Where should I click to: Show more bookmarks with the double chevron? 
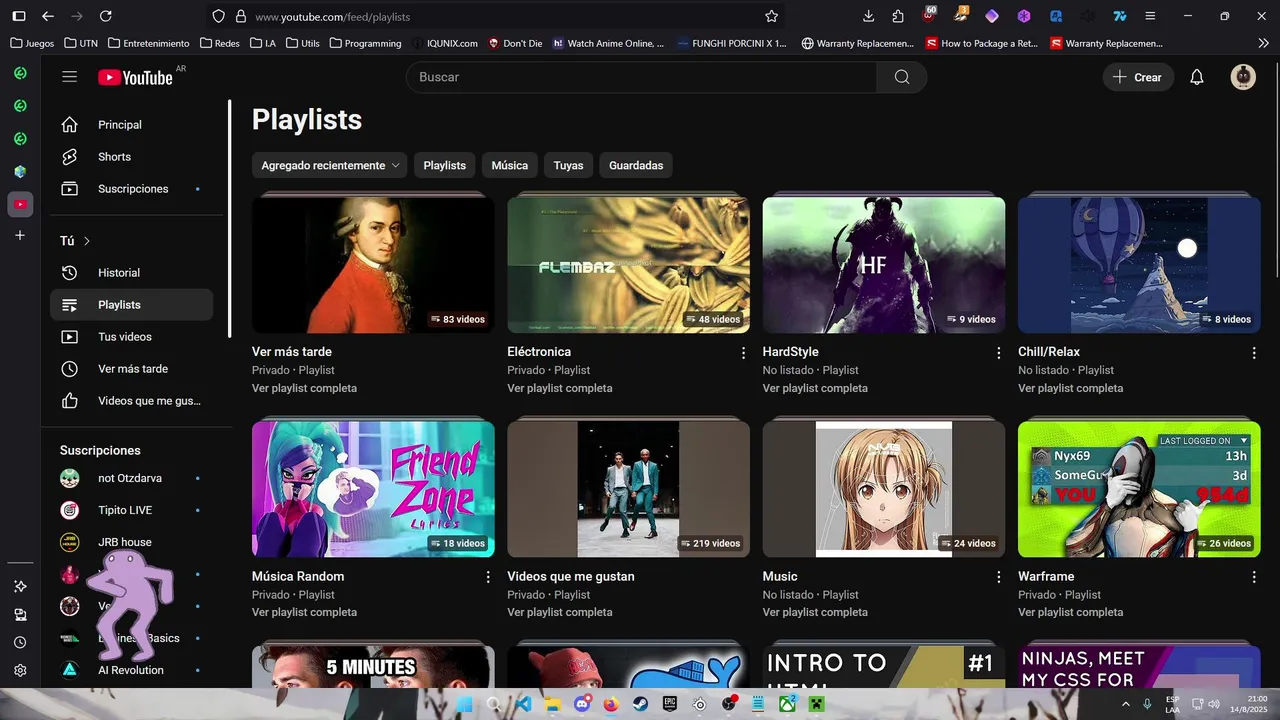1263,43
